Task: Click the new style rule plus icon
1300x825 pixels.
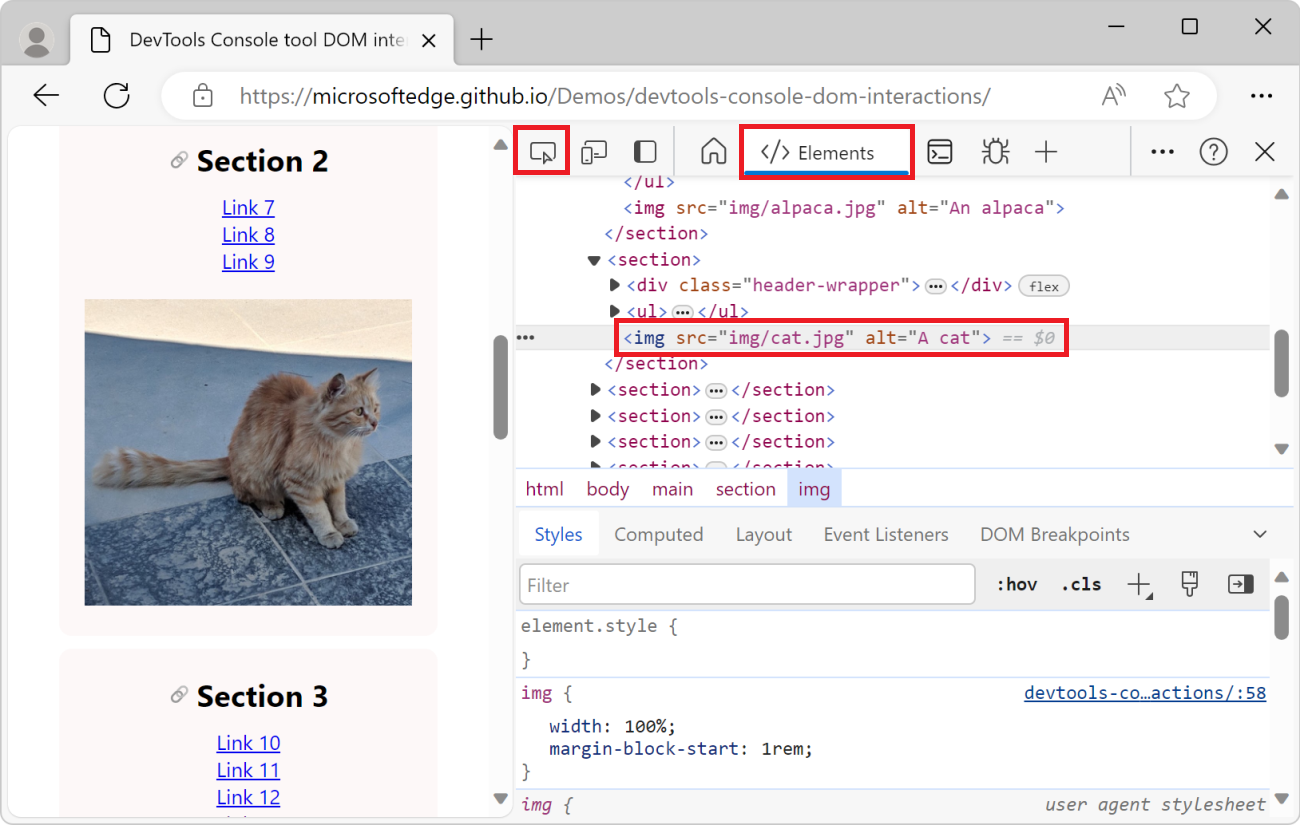Action: coord(1138,584)
